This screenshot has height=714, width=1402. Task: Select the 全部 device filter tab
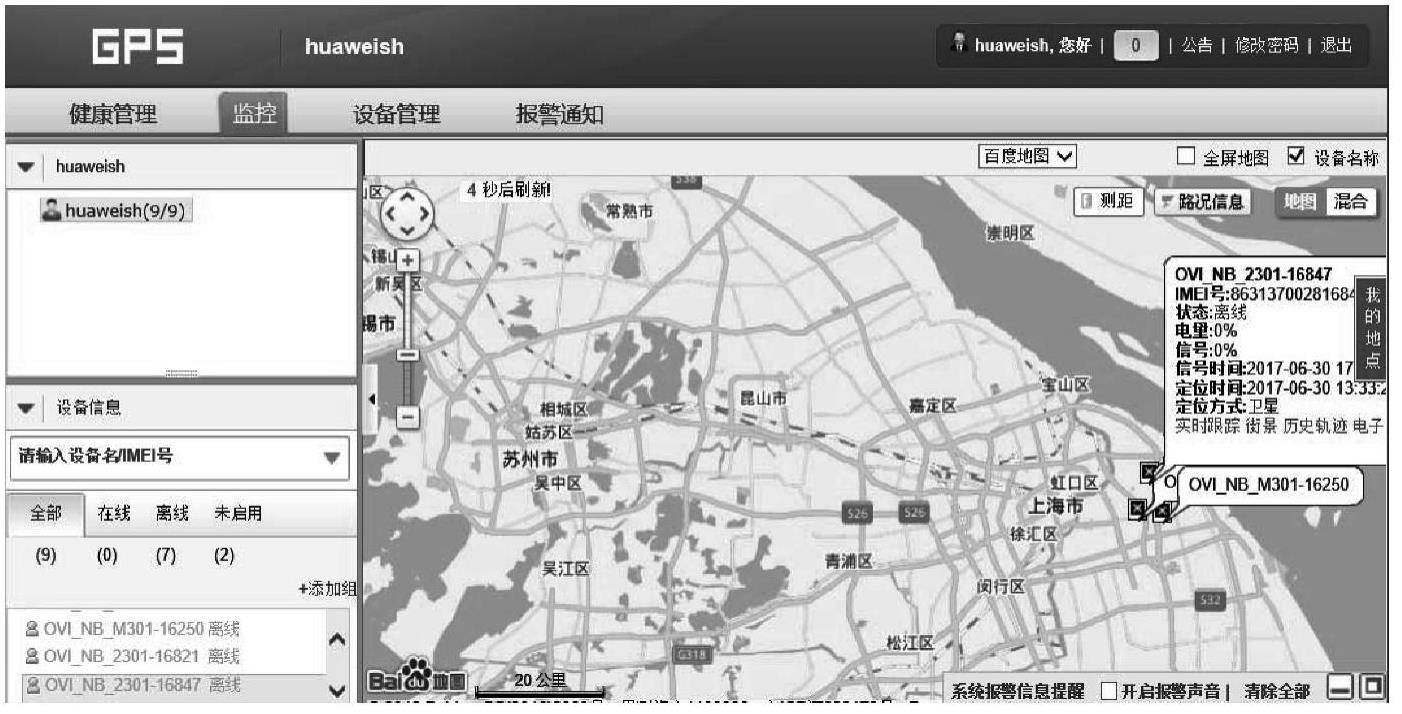tap(45, 514)
